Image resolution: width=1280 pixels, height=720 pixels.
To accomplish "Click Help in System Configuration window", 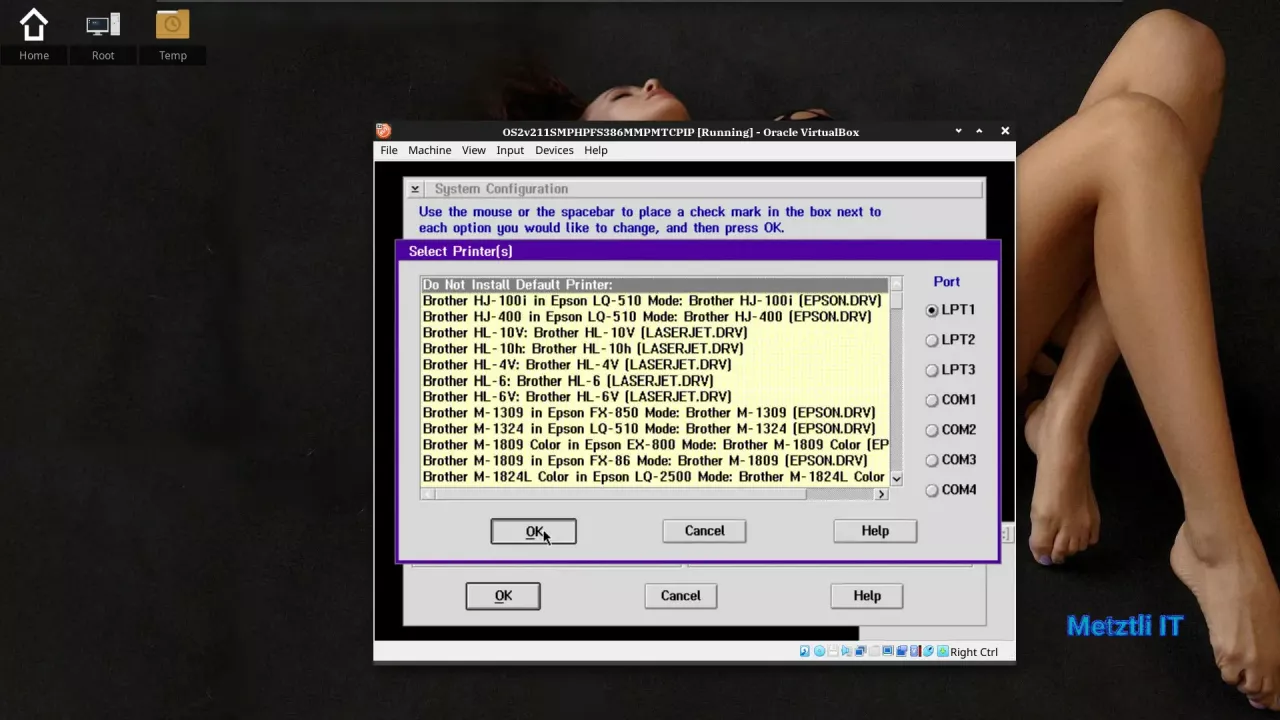I will coord(867,596).
